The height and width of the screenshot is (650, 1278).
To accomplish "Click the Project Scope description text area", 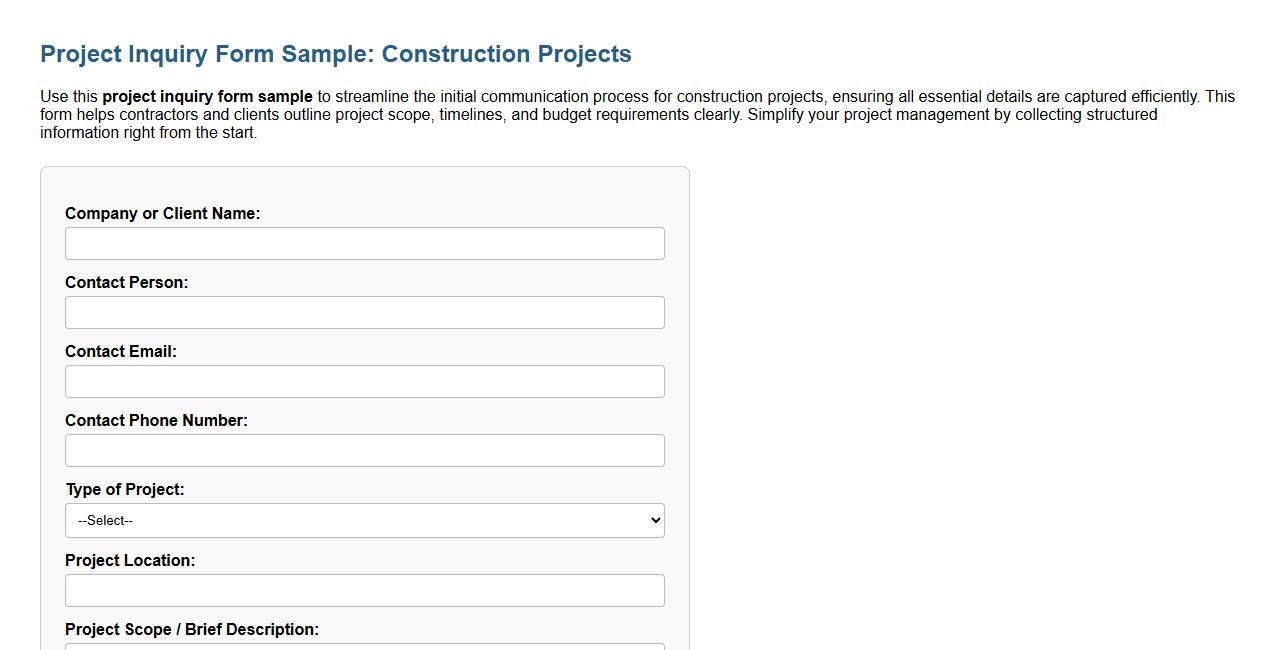I will pyautogui.click(x=364, y=647).
